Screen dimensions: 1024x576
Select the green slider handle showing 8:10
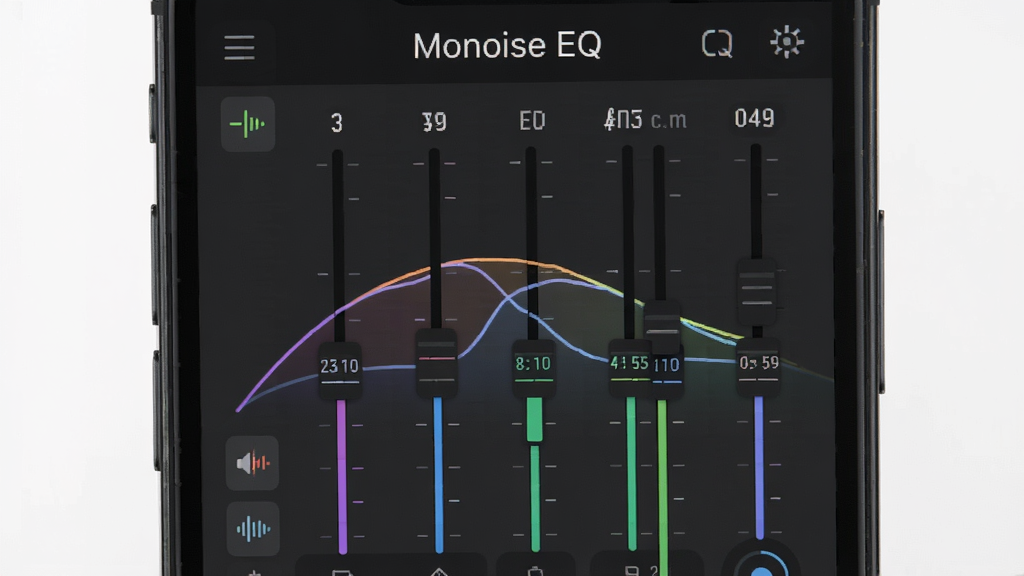click(534, 368)
